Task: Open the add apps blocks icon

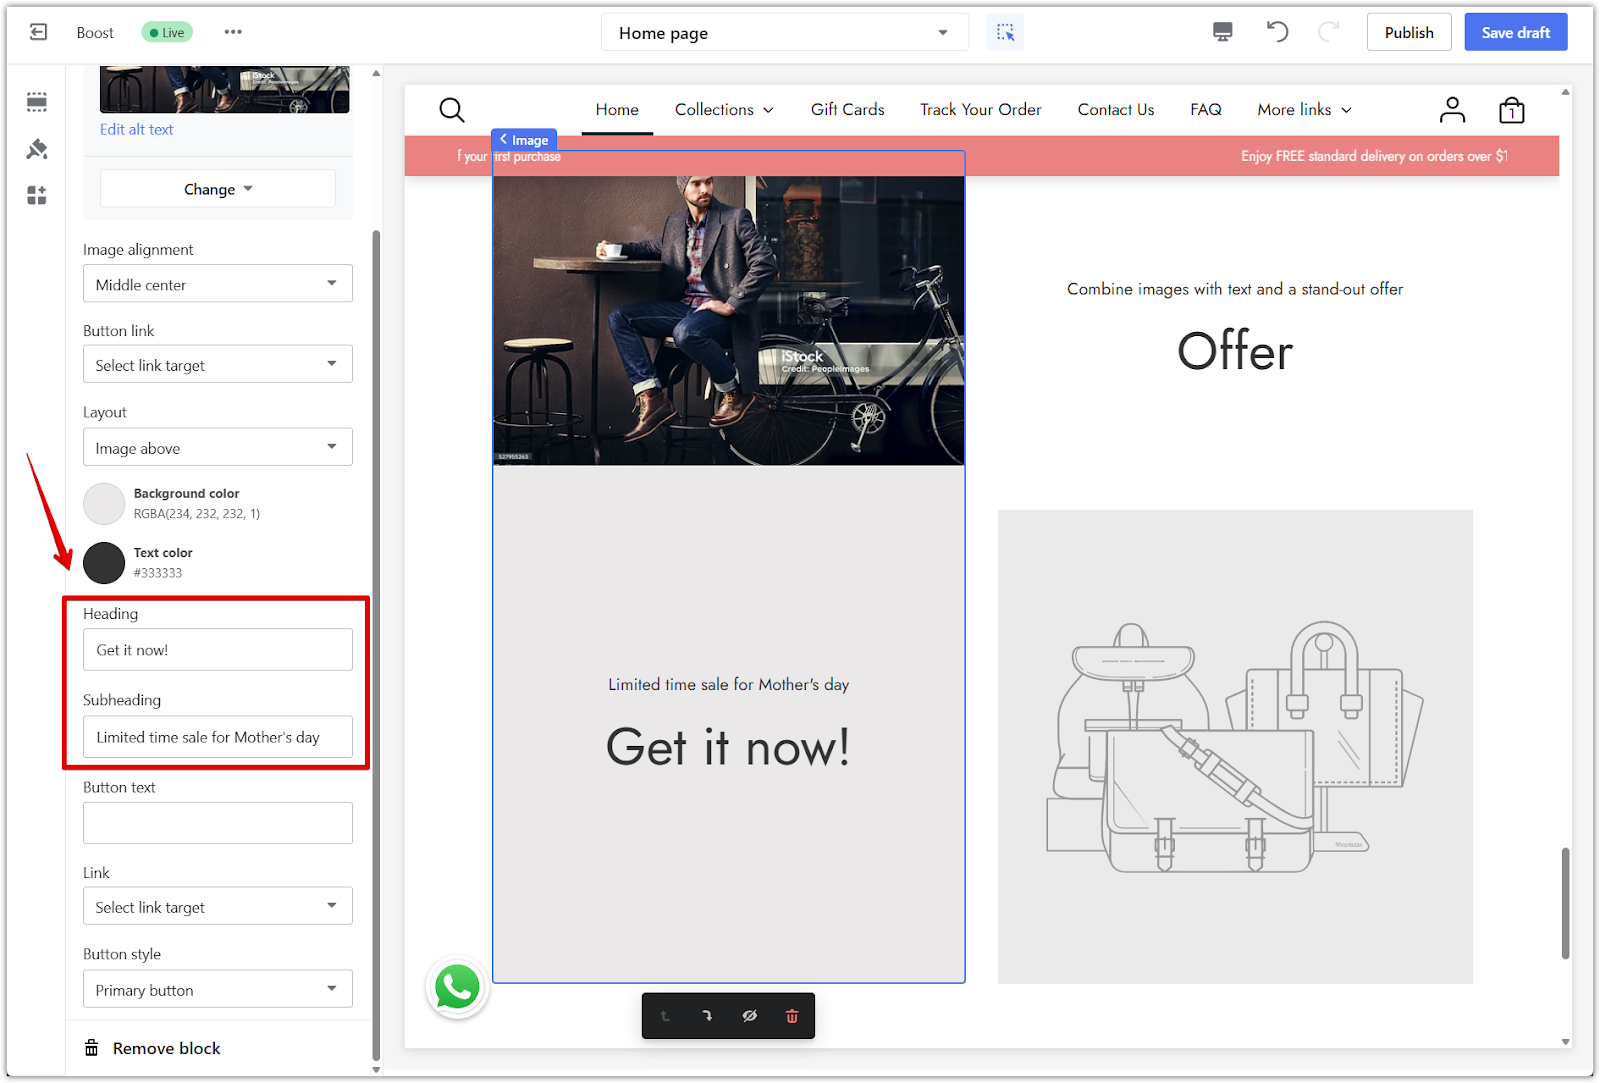Action: (x=37, y=195)
